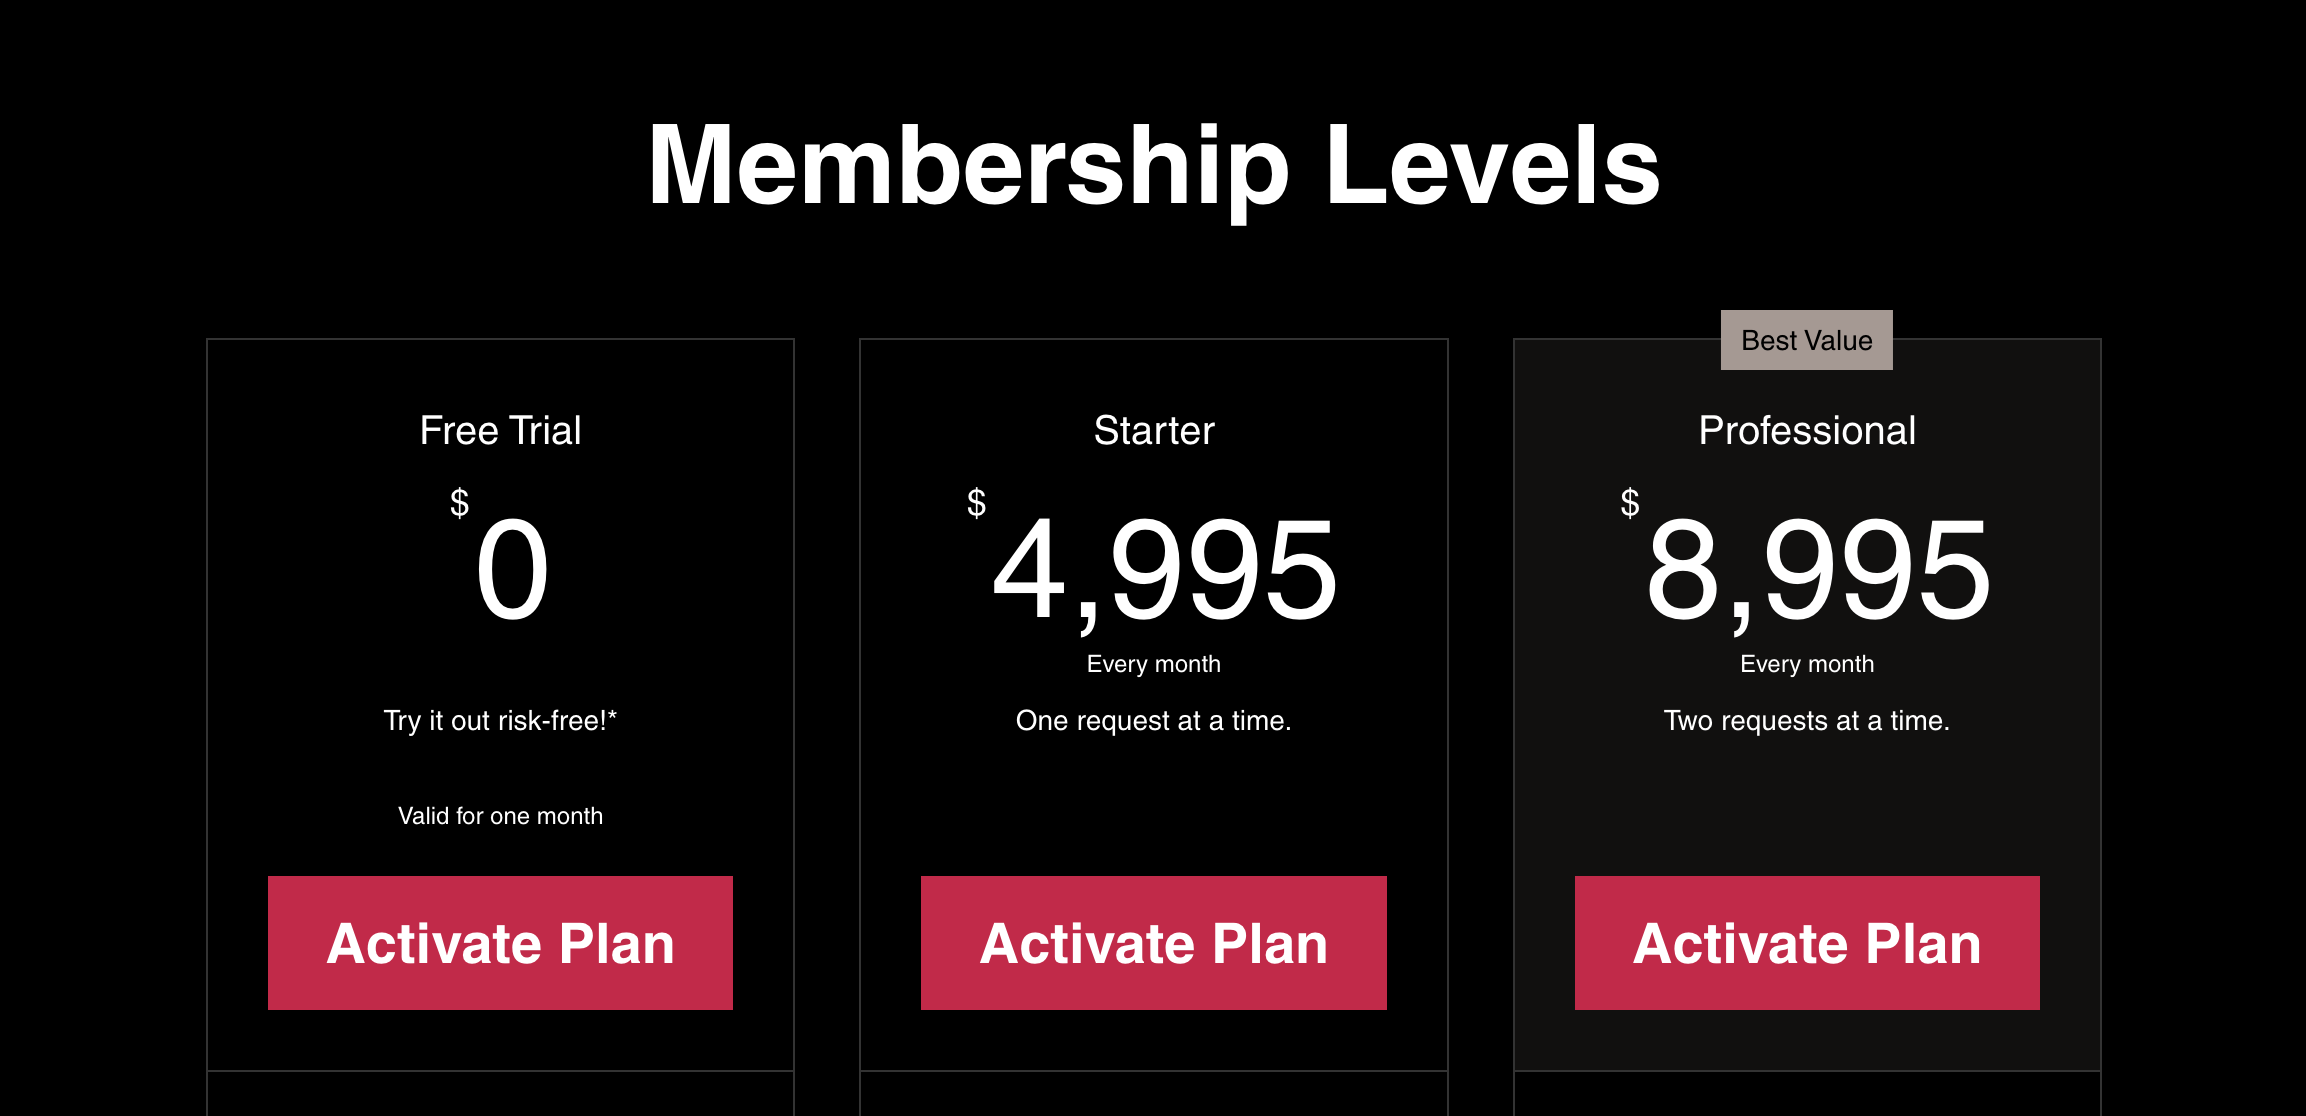Select the Starter plan title

tap(1153, 430)
